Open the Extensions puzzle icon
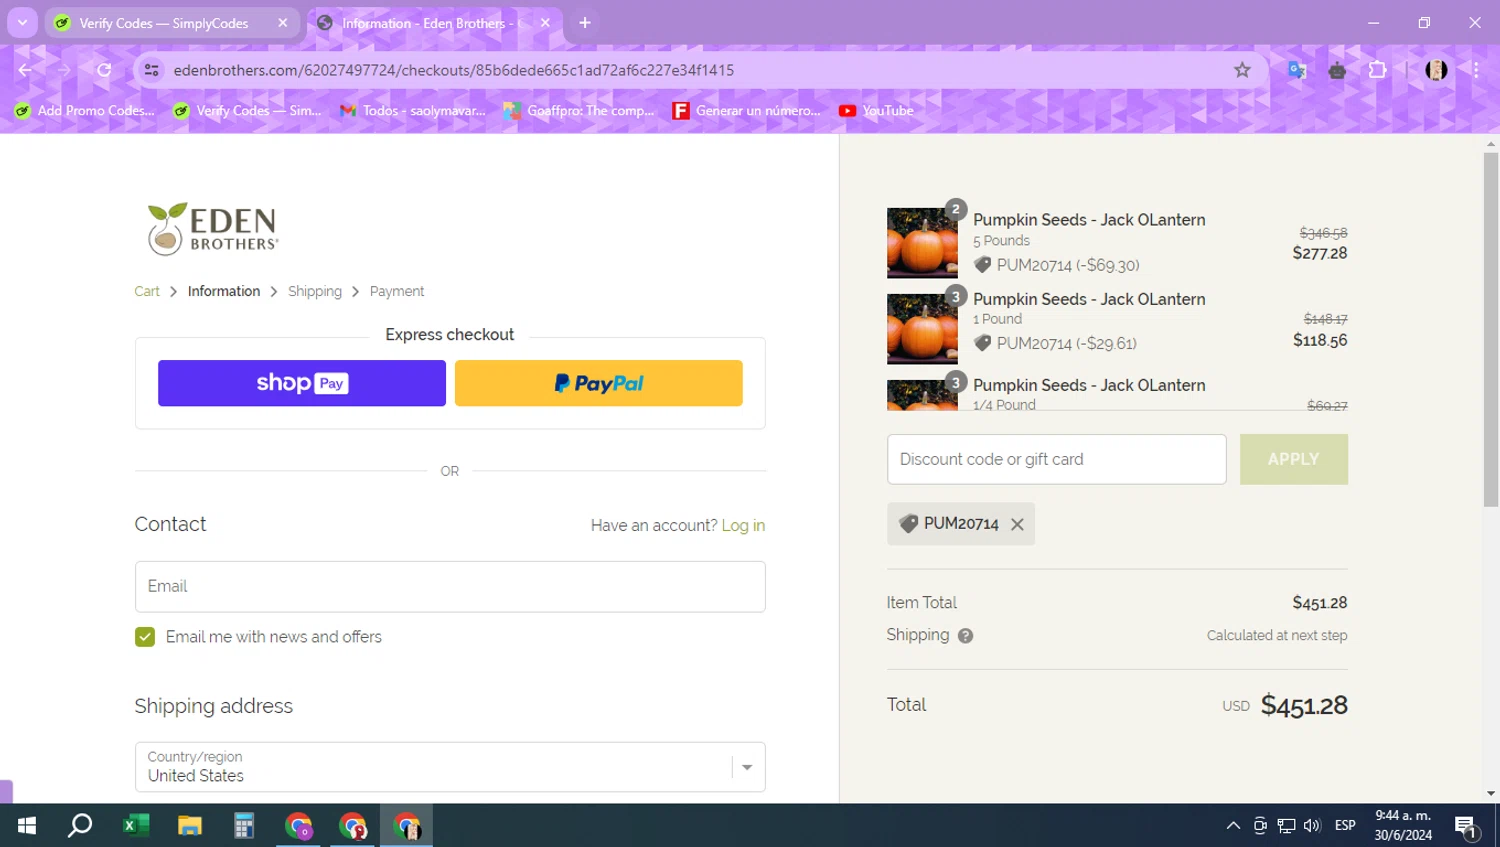 [1377, 70]
